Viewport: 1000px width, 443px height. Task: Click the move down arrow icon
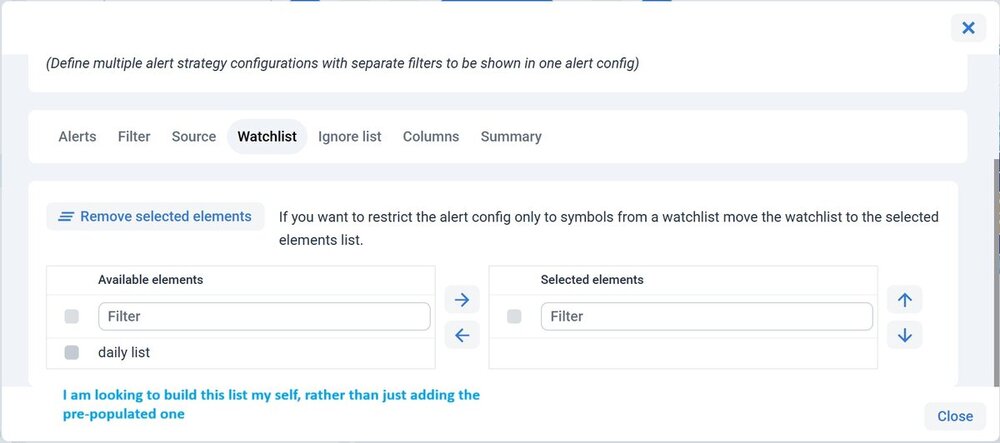click(904, 335)
